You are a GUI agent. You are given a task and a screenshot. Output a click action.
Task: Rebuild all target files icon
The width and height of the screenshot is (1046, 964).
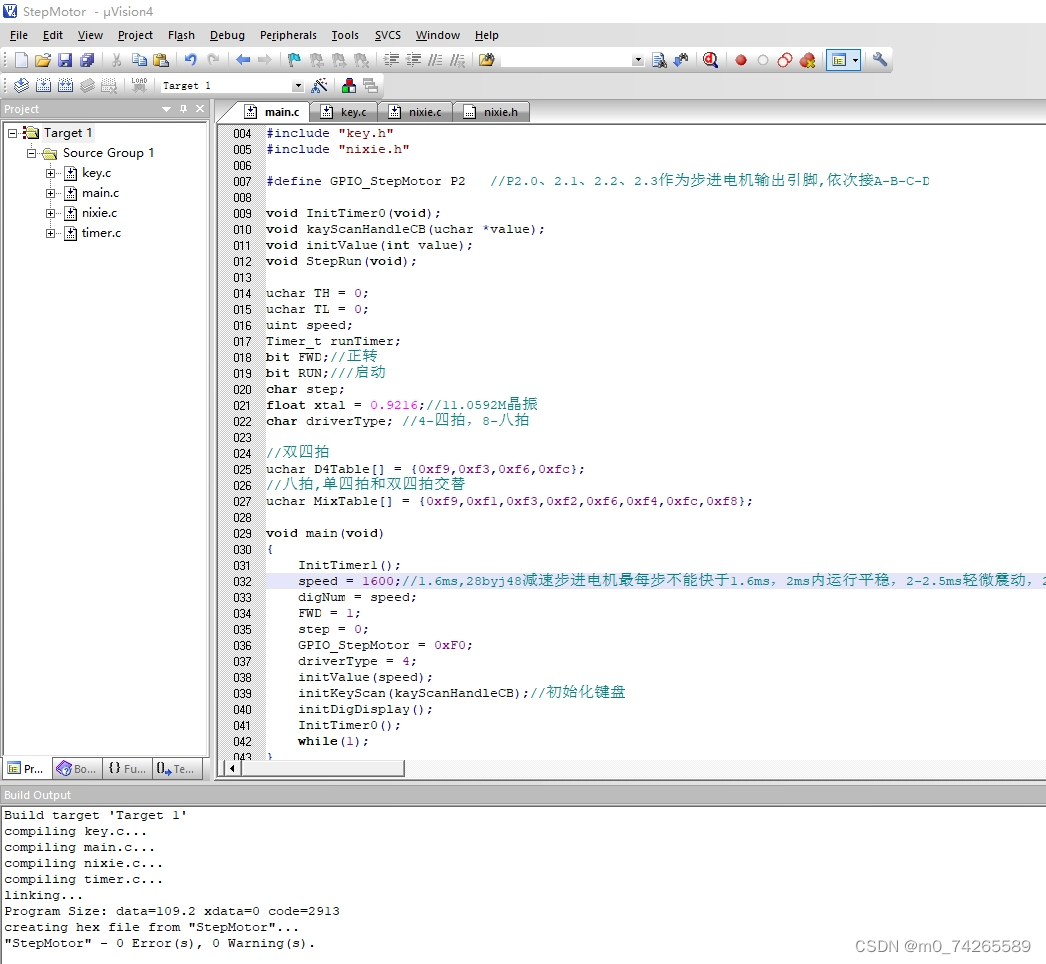pyautogui.click(x=65, y=85)
